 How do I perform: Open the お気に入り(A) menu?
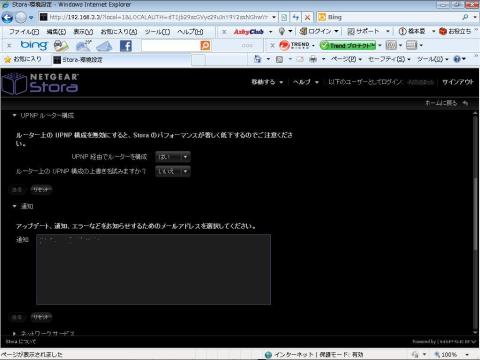point(119,32)
